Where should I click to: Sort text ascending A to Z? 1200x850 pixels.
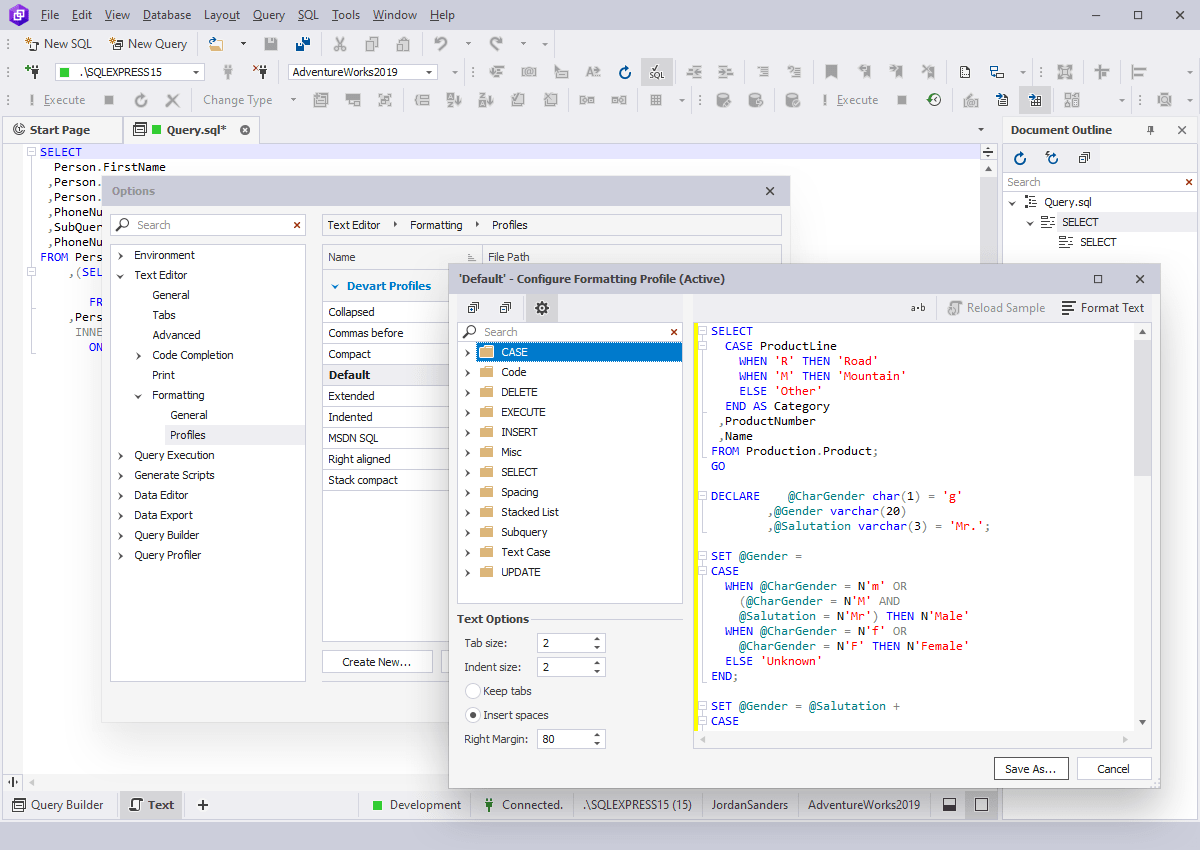(453, 100)
